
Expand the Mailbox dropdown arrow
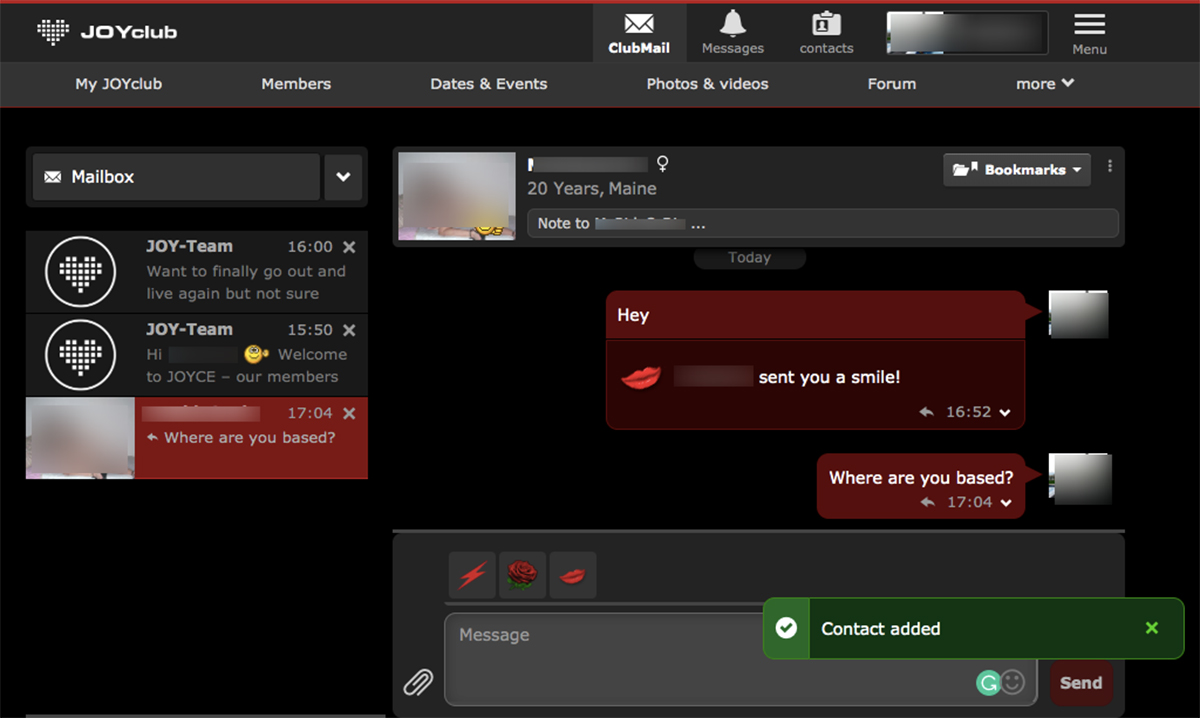(343, 177)
